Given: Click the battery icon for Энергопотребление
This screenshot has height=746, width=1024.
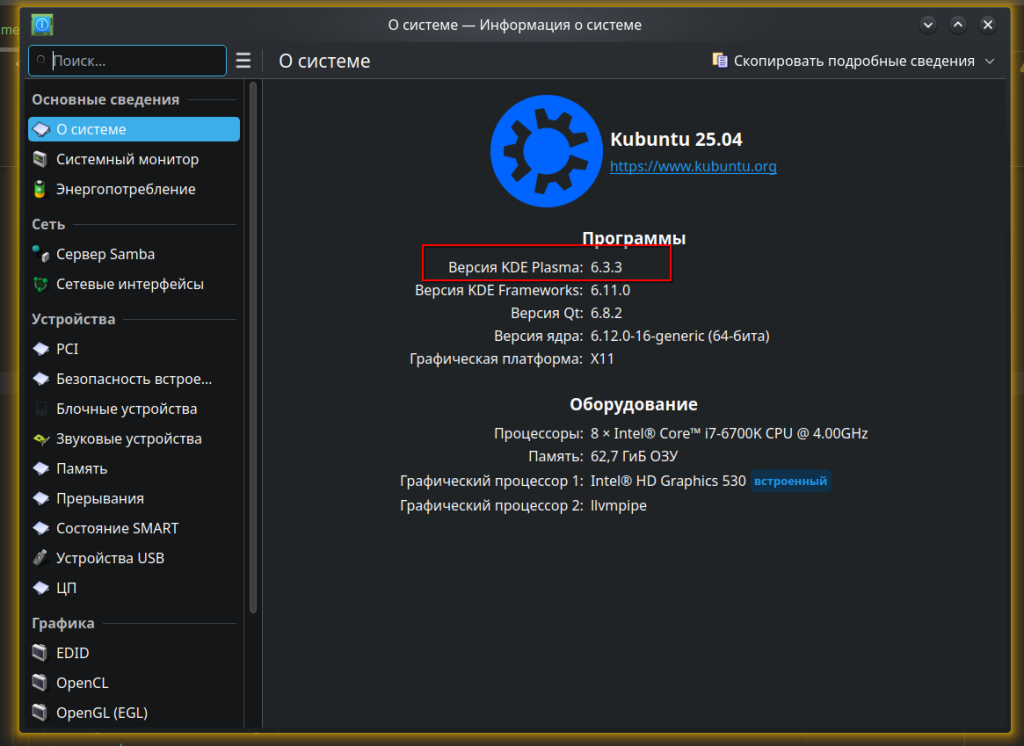Looking at the screenshot, I should coord(40,189).
